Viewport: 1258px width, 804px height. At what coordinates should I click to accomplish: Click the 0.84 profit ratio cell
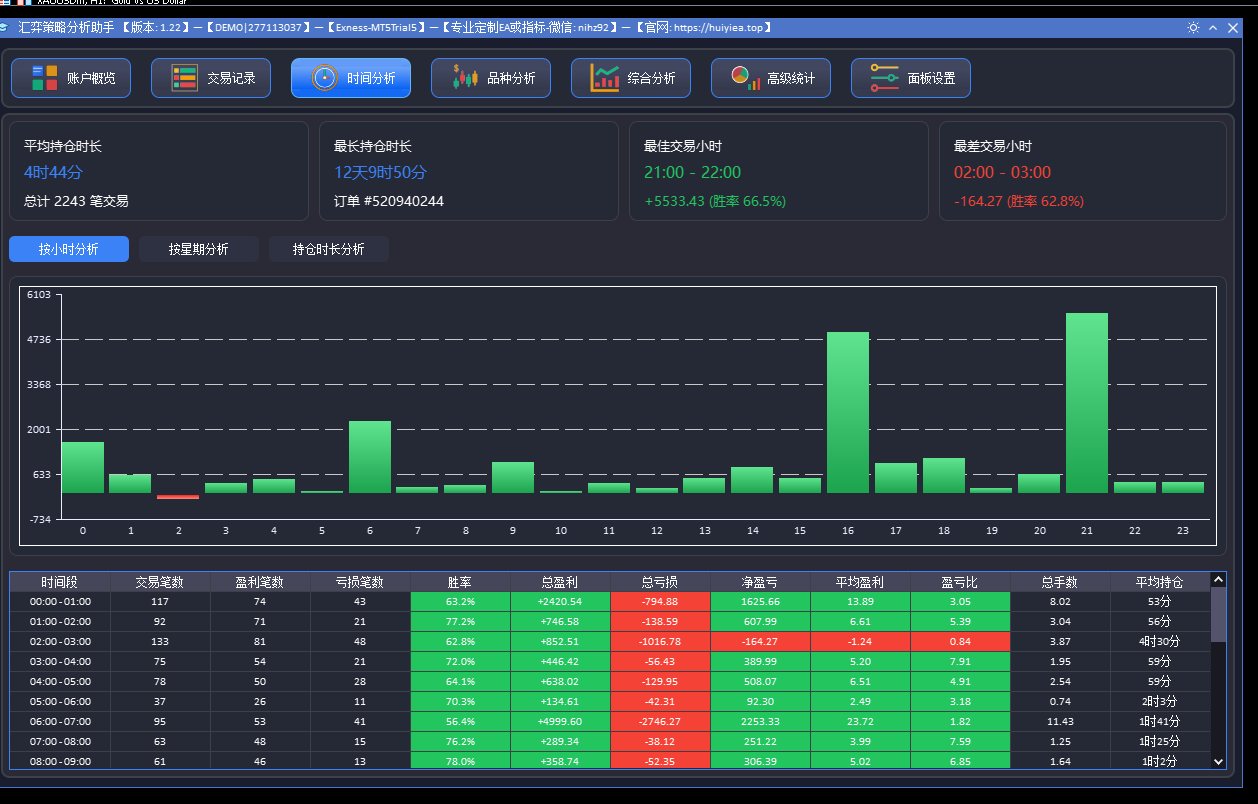pos(960,642)
